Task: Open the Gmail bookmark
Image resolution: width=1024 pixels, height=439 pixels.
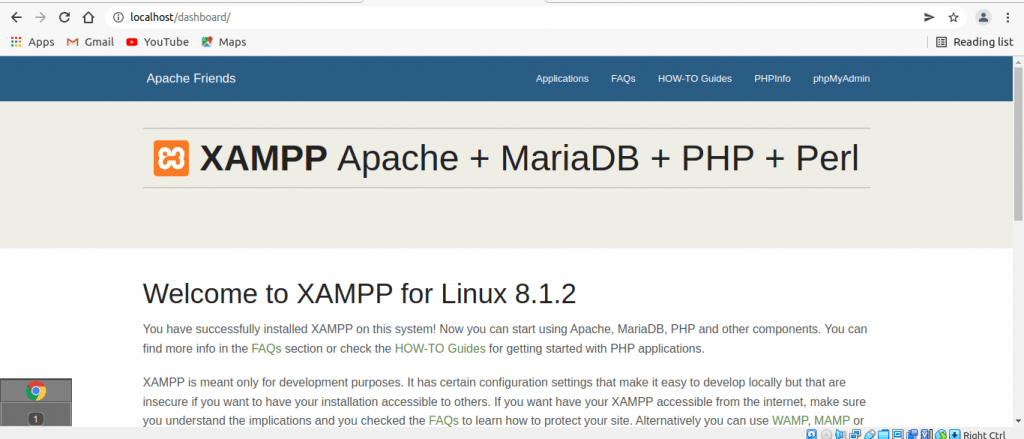Action: pos(90,42)
